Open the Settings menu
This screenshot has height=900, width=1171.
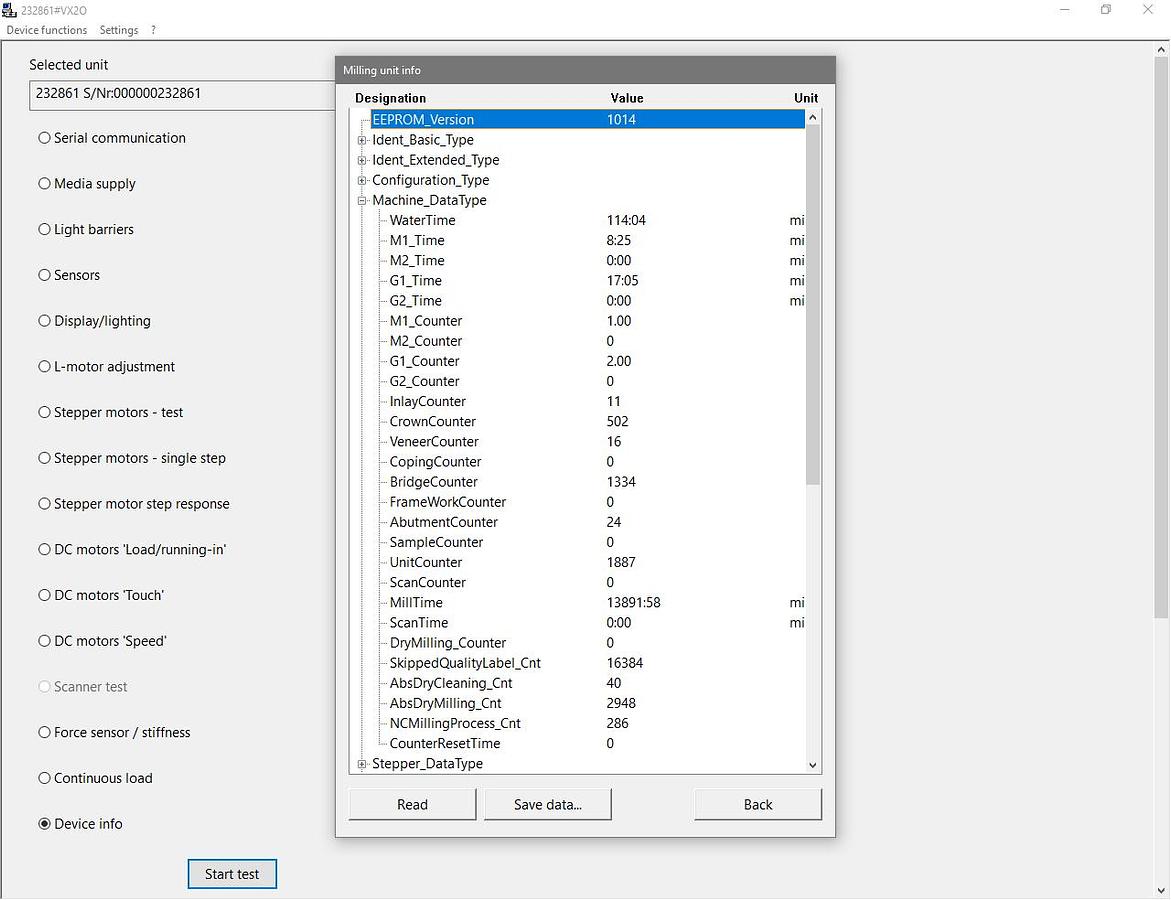pos(119,30)
